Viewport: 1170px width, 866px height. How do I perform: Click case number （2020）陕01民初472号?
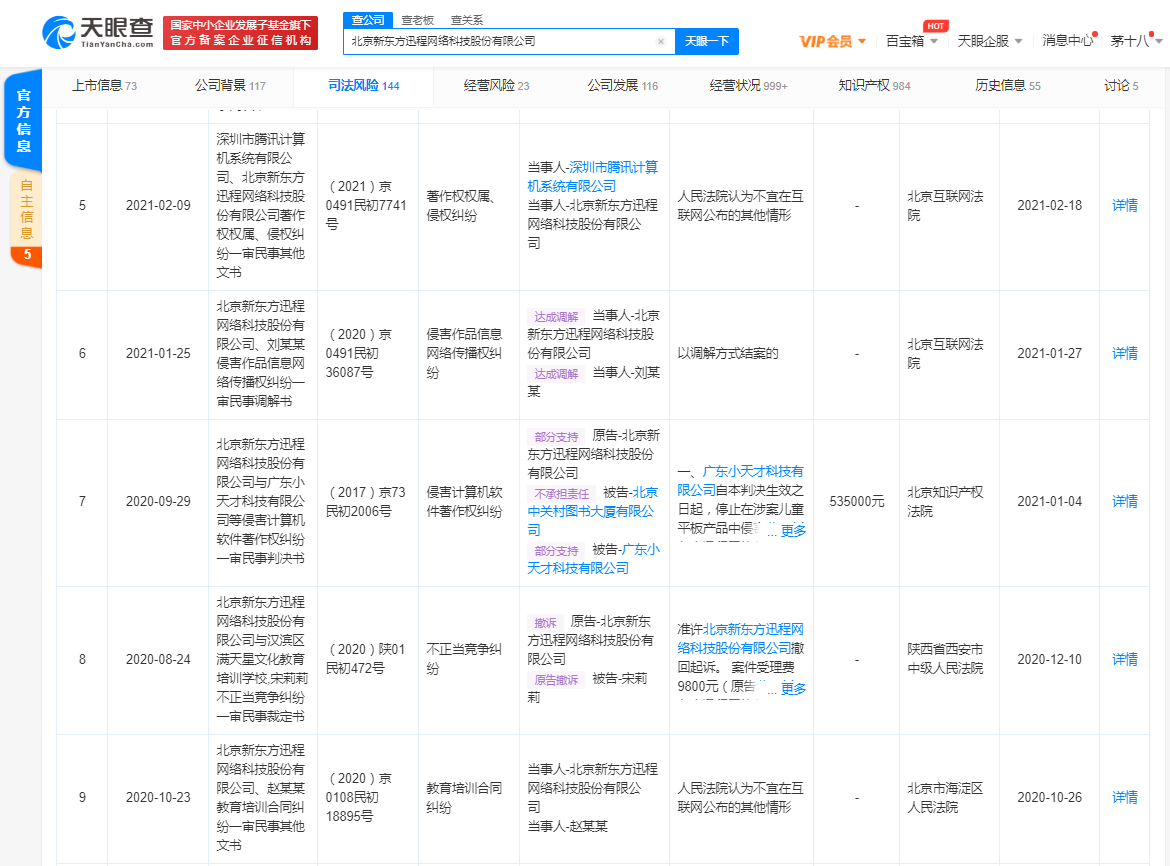click(x=366, y=659)
